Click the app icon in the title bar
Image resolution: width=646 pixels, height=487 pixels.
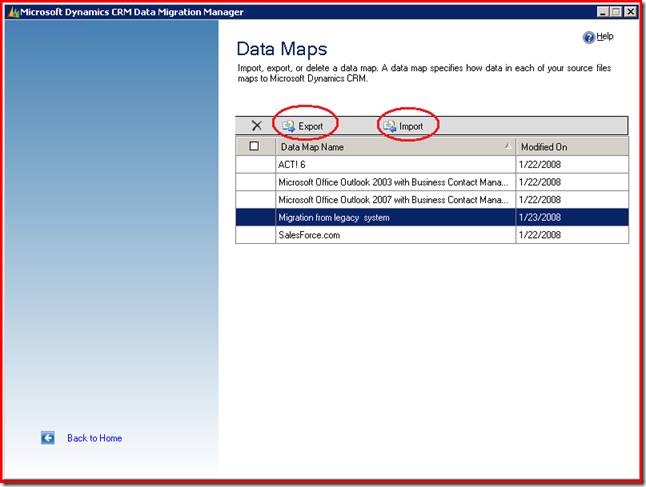13,11
